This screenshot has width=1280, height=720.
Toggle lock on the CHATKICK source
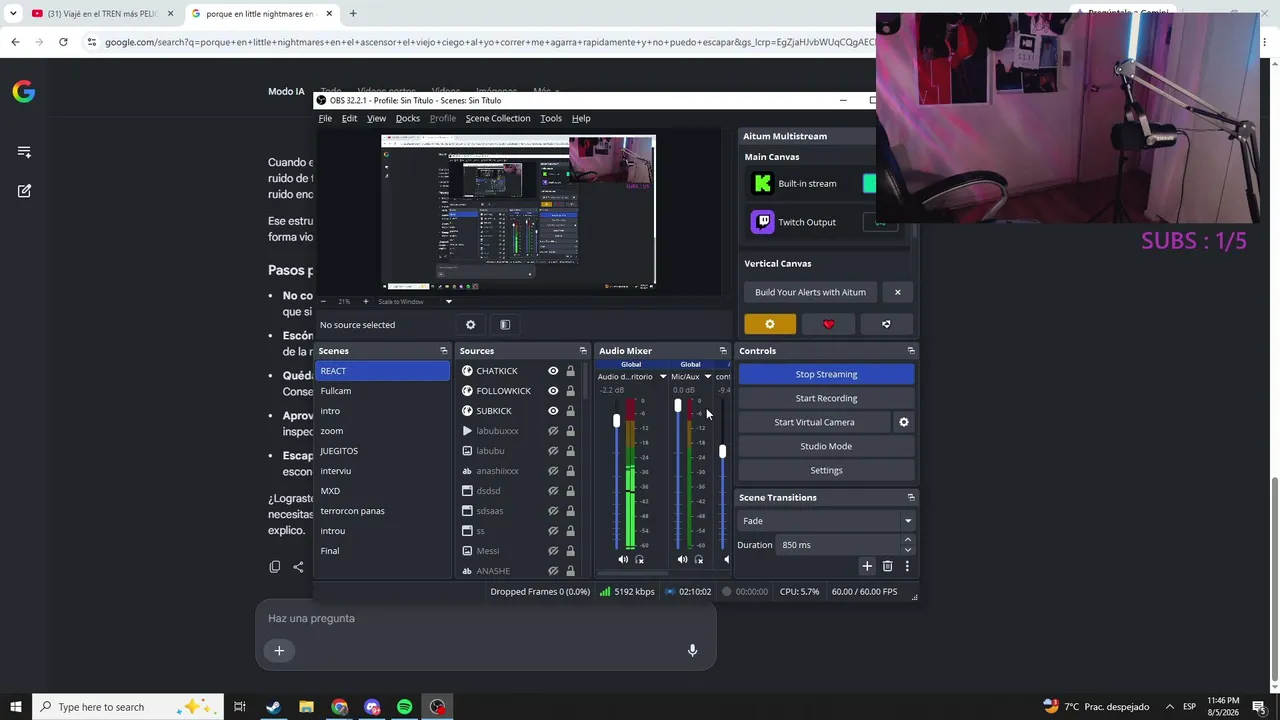(x=570, y=371)
